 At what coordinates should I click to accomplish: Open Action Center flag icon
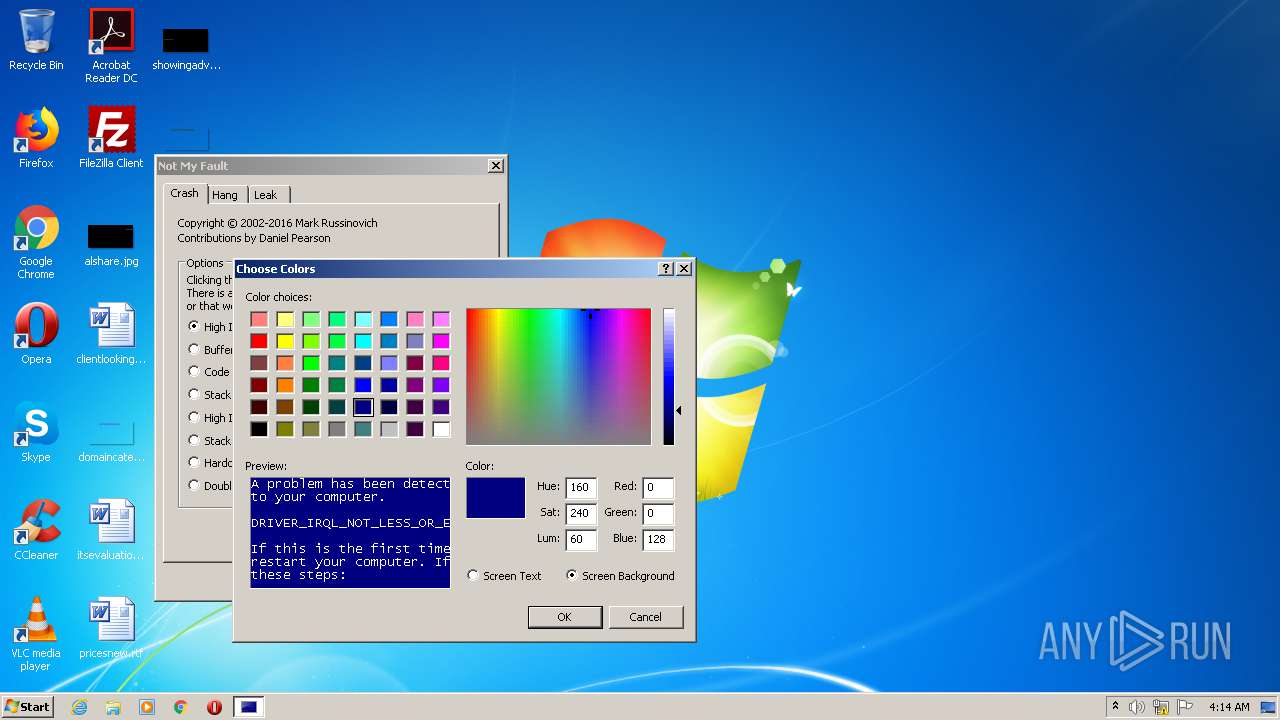(x=1184, y=707)
